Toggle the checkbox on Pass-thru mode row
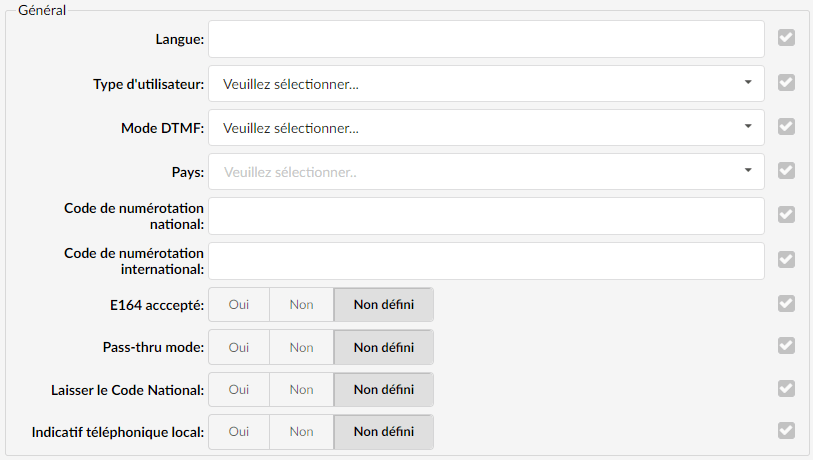 point(786,346)
